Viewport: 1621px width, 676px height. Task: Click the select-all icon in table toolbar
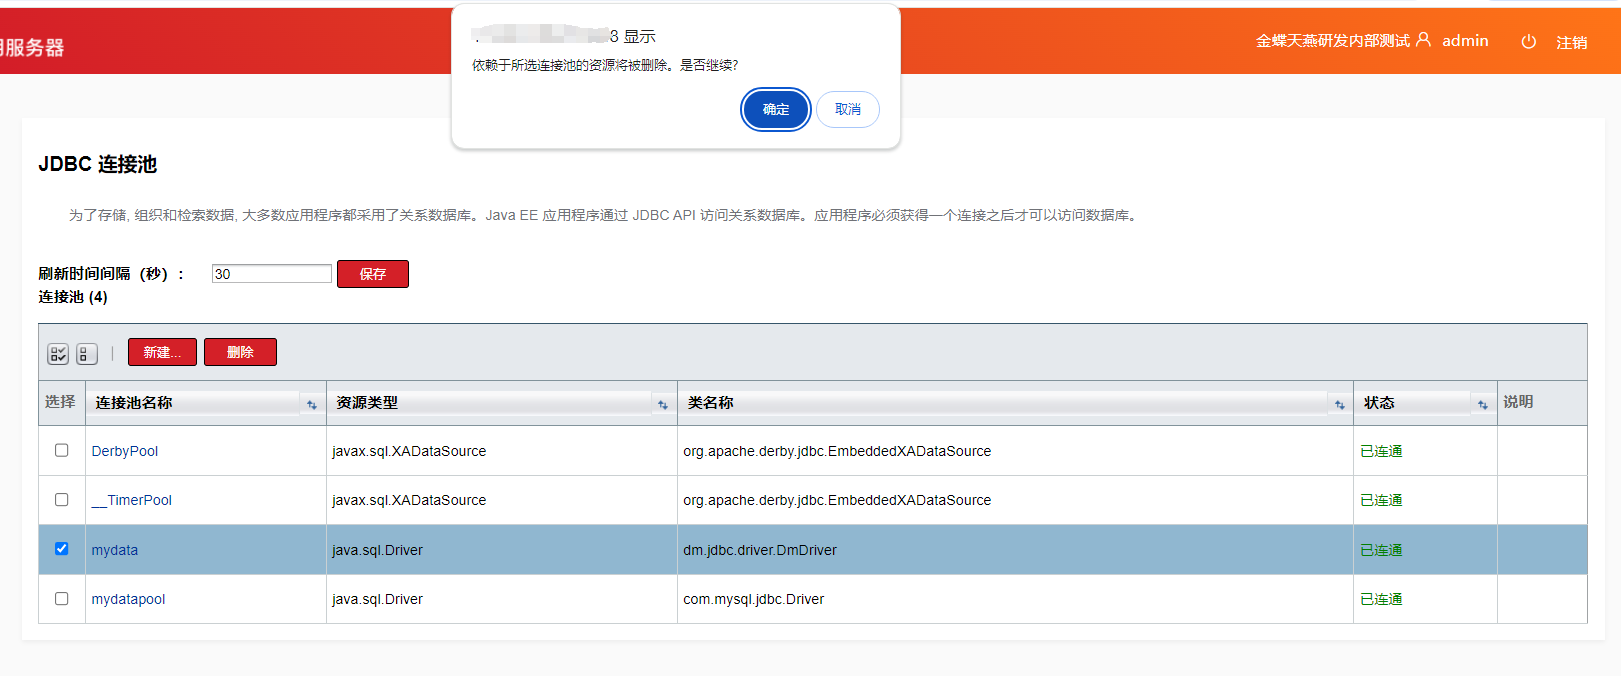tap(58, 354)
